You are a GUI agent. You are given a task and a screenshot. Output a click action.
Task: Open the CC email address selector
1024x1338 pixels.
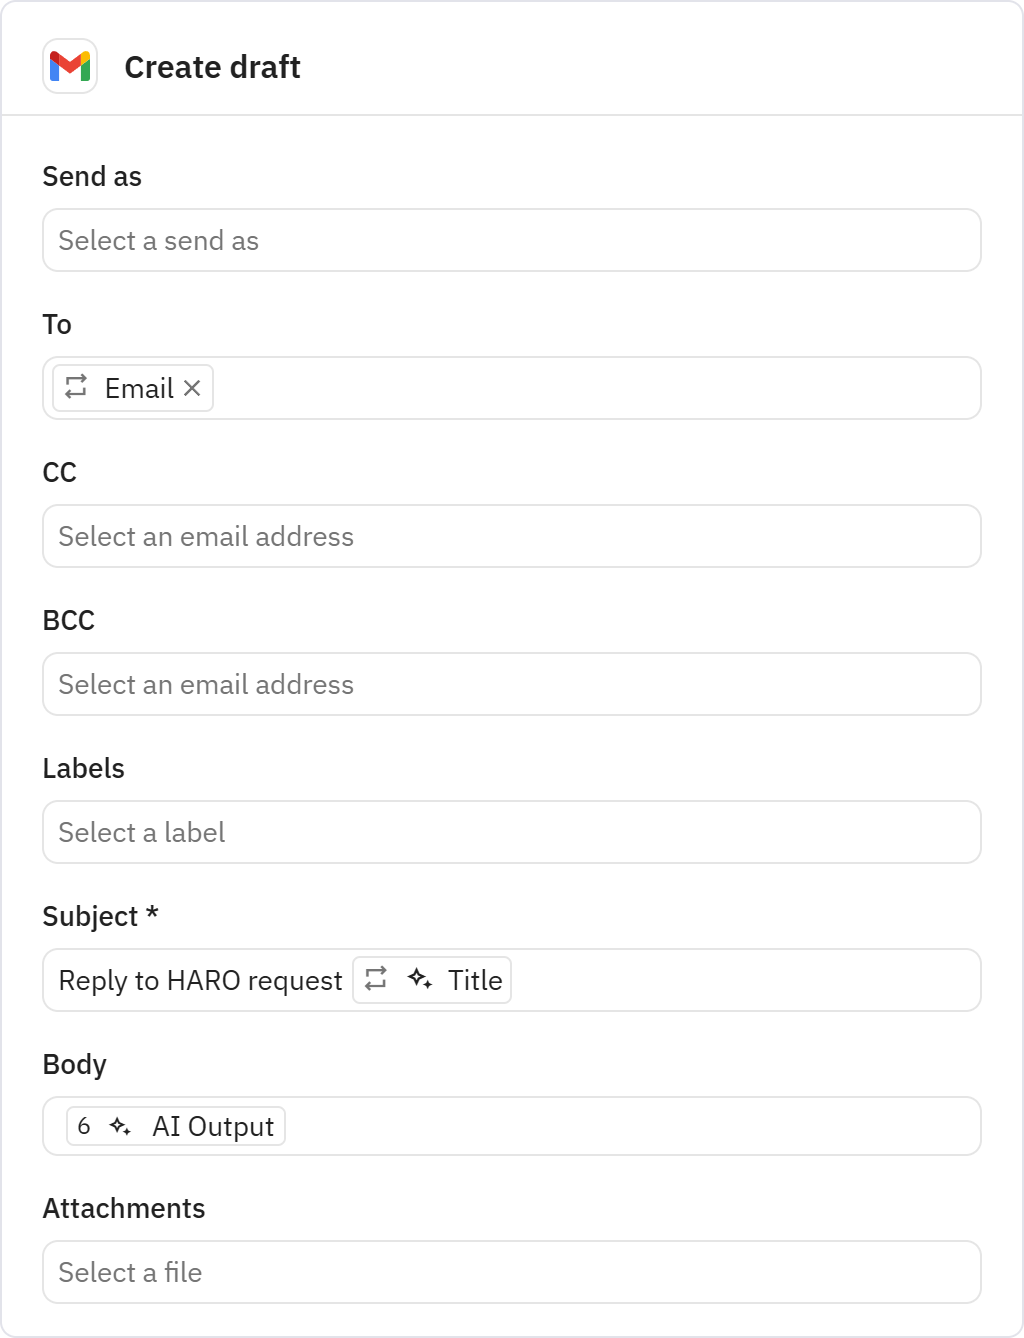[x=512, y=536]
